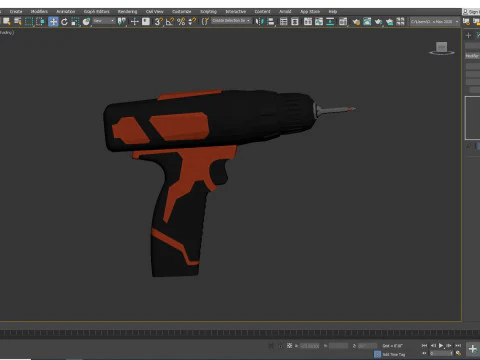Screen dimensions: 480x360
Task: Click the Mirror tool icon
Action: pyautogui.click(x=259, y=22)
